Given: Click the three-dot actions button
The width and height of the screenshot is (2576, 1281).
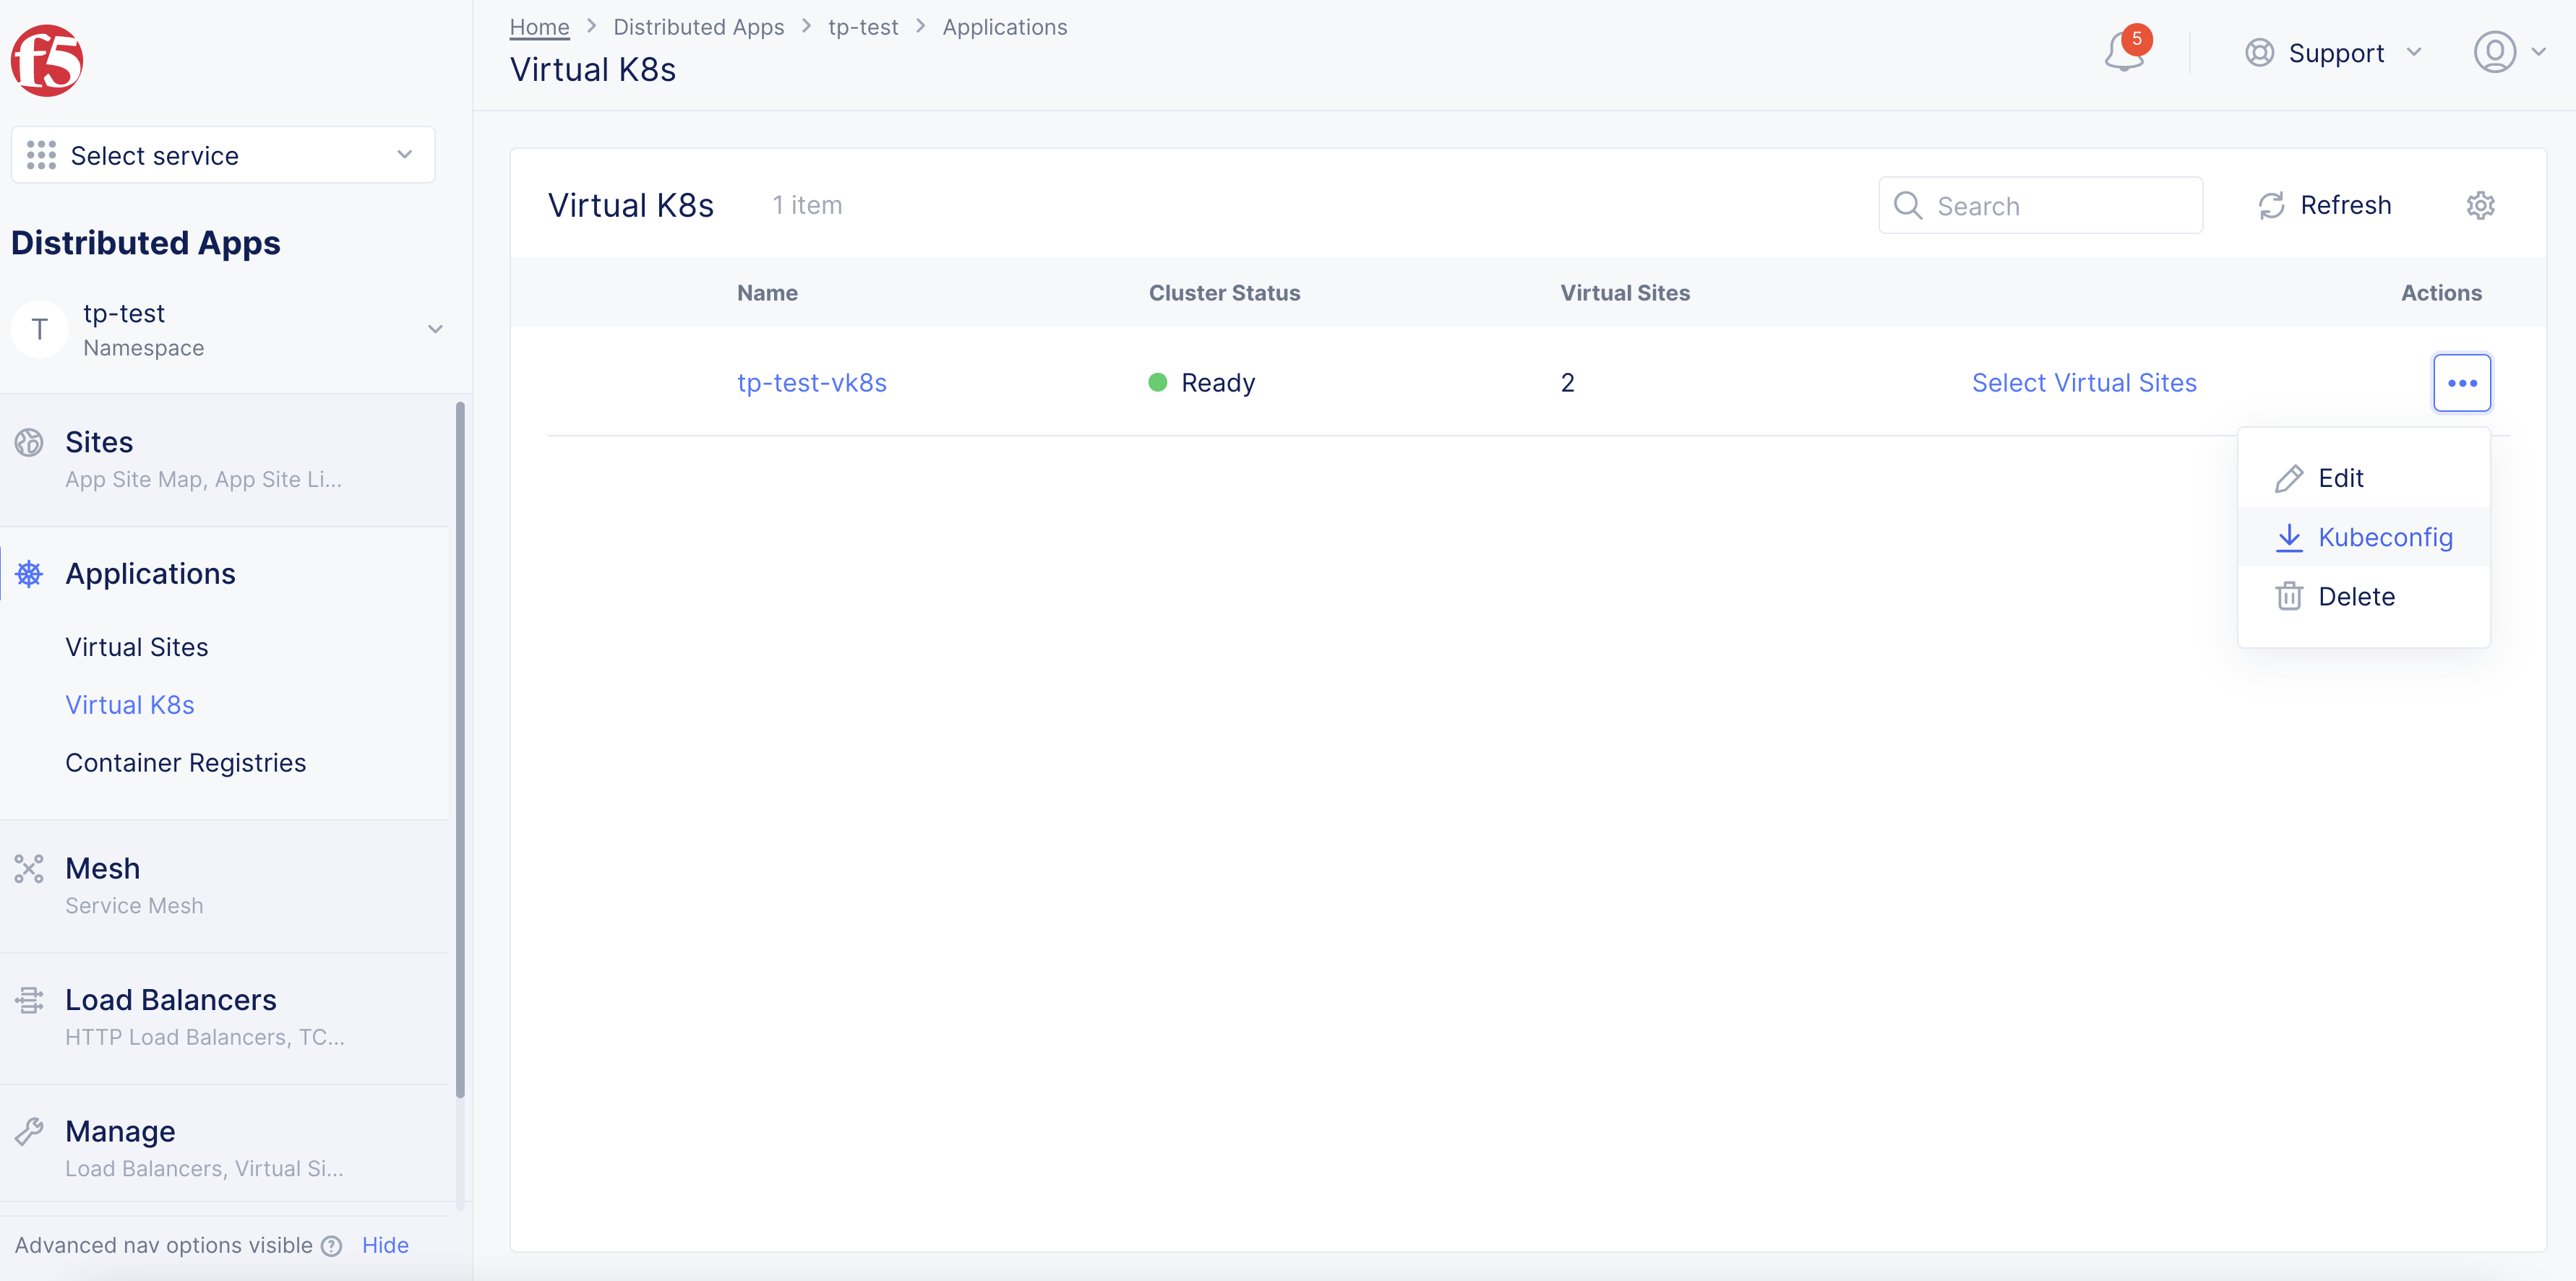Looking at the screenshot, I should click(x=2461, y=383).
